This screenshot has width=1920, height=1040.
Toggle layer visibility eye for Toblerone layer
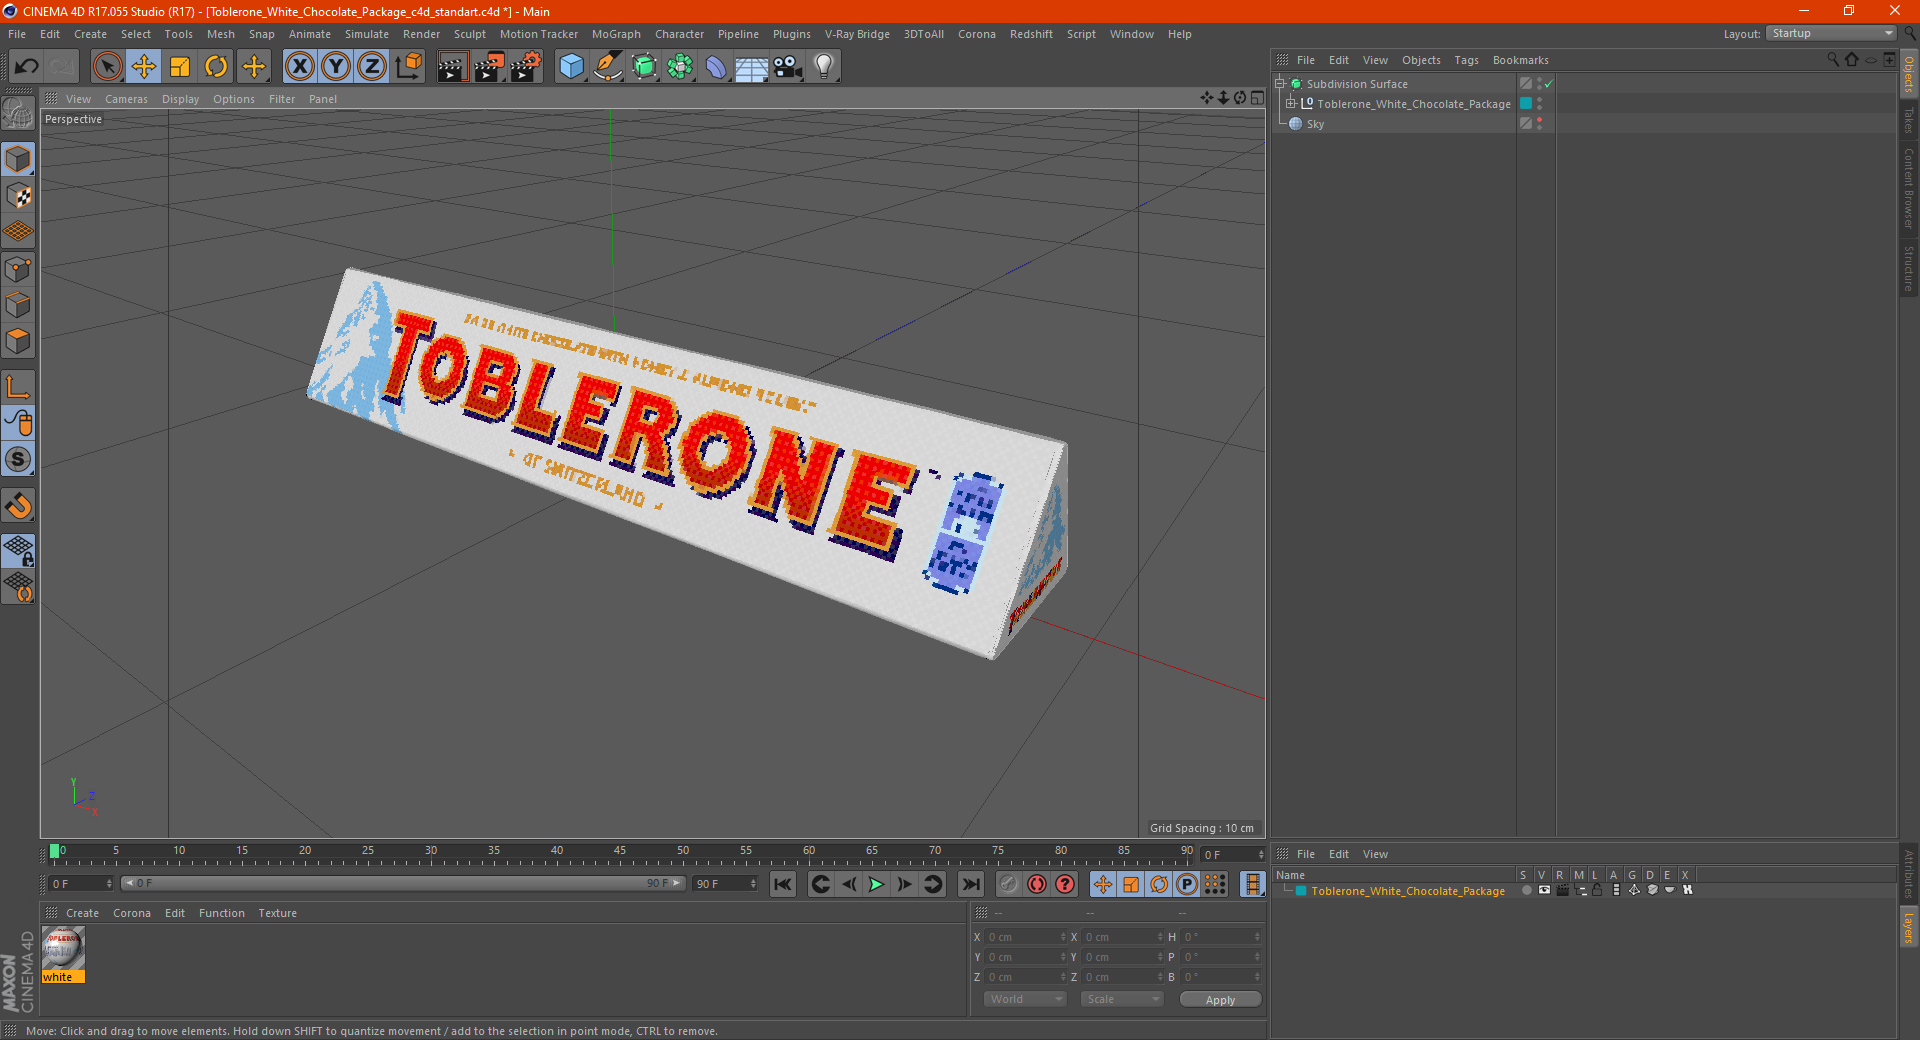(x=1544, y=890)
